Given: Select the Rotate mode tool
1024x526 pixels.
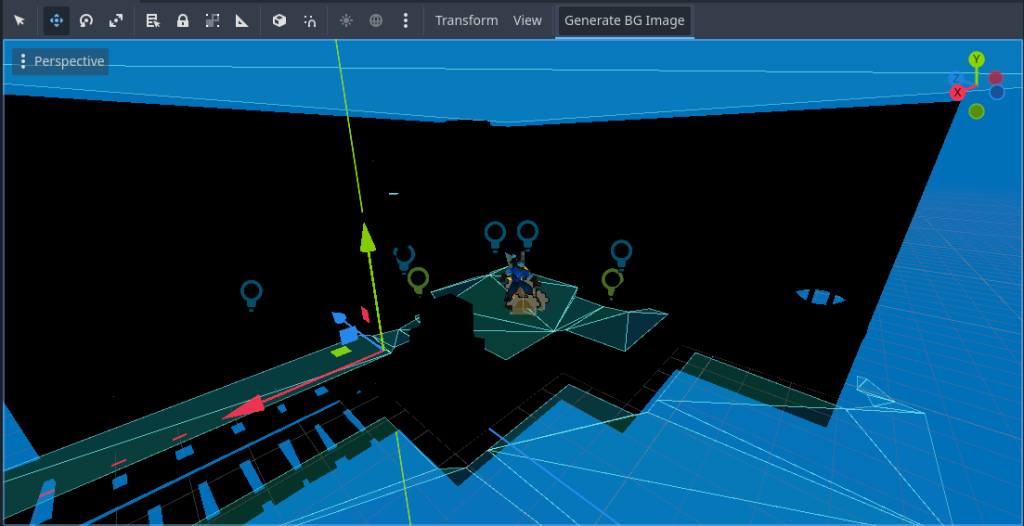Looking at the screenshot, I should (x=86, y=20).
